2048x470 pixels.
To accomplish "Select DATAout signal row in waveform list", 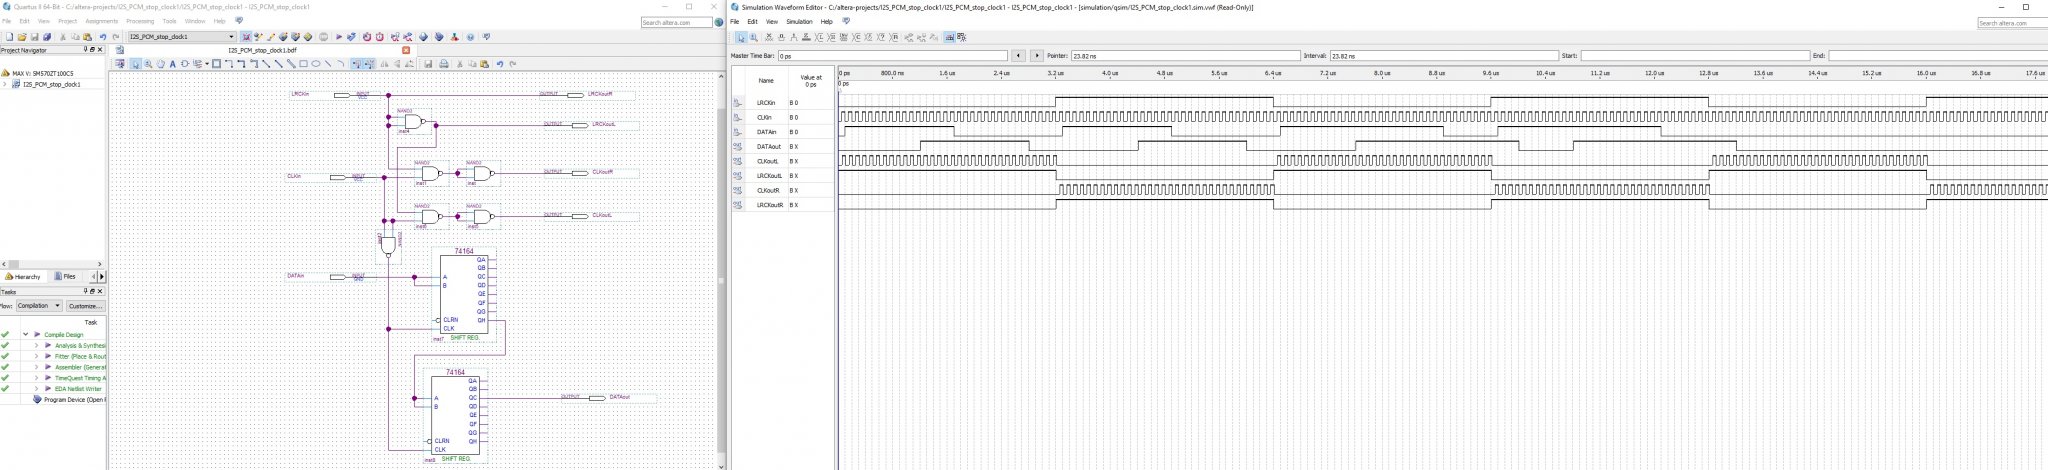I will click(x=783, y=146).
